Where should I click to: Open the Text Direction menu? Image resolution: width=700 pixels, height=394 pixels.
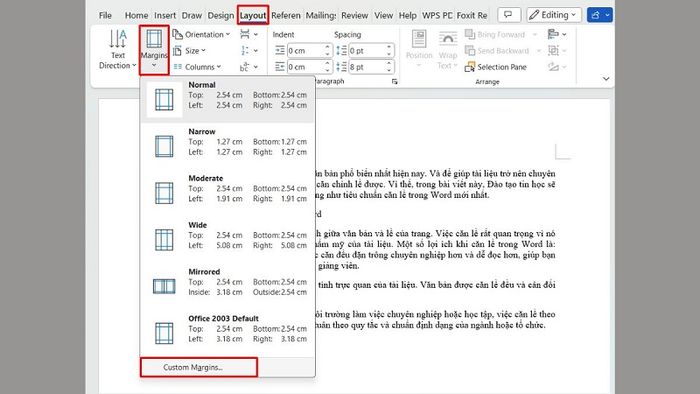[117, 50]
